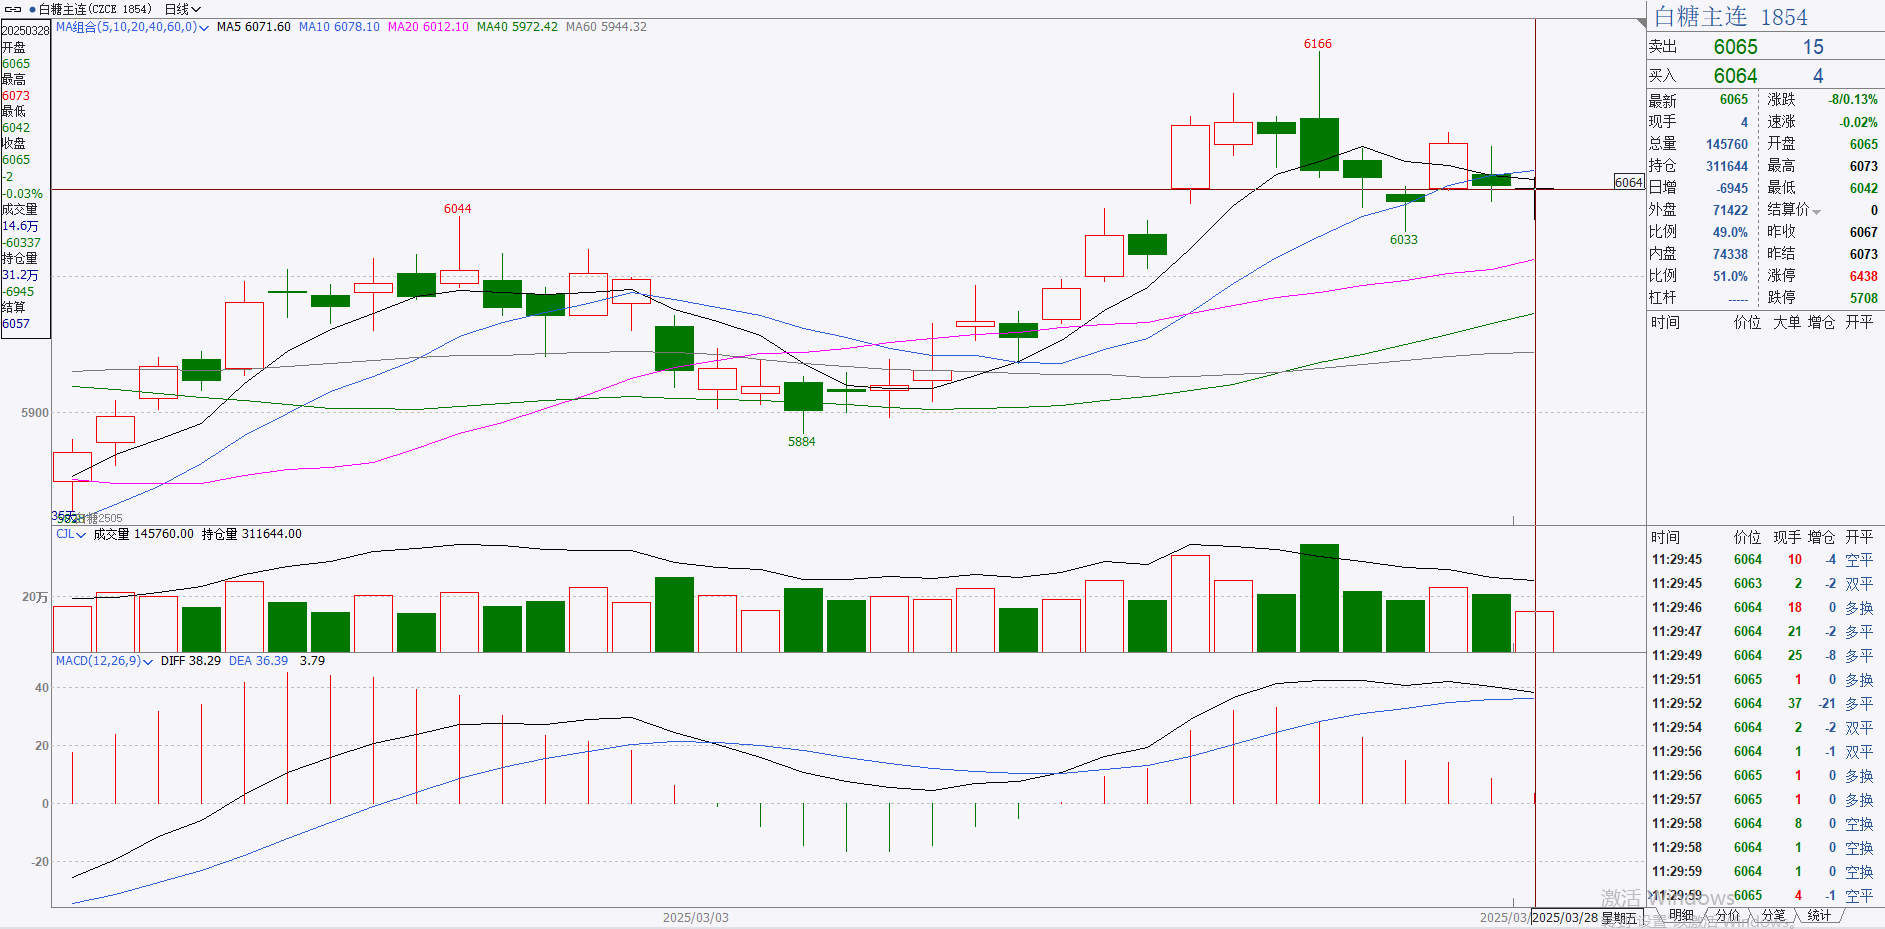
Task: Click the chain link icon beside 白糖主连
Action: coord(13,9)
